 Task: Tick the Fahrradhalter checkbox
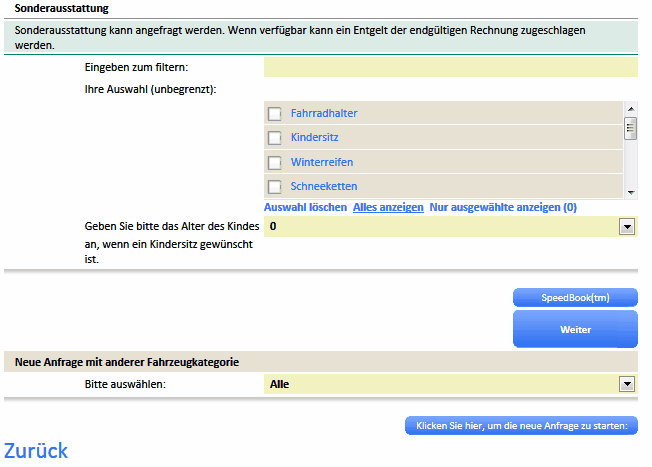click(275, 114)
